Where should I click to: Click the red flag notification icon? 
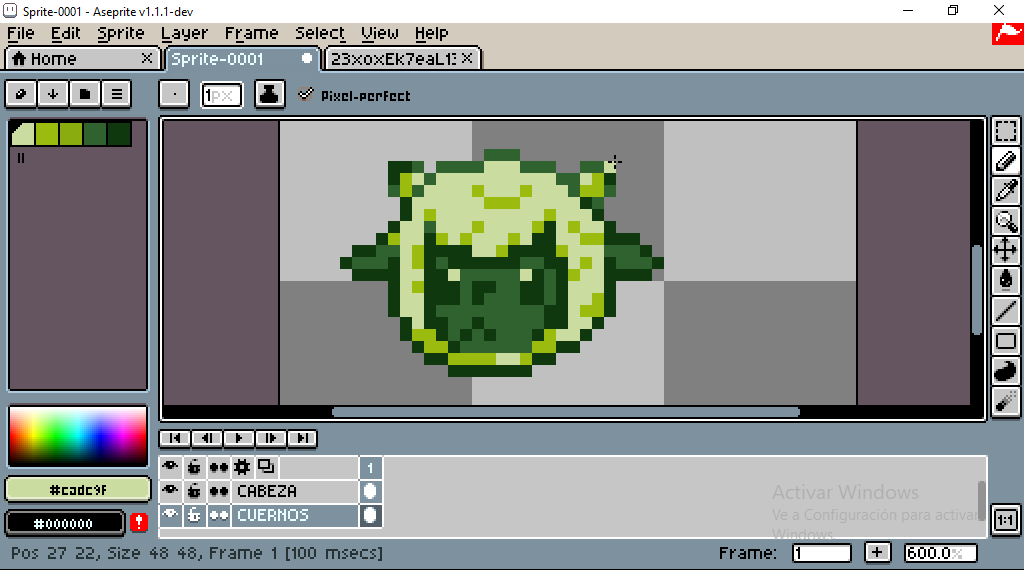(1008, 34)
